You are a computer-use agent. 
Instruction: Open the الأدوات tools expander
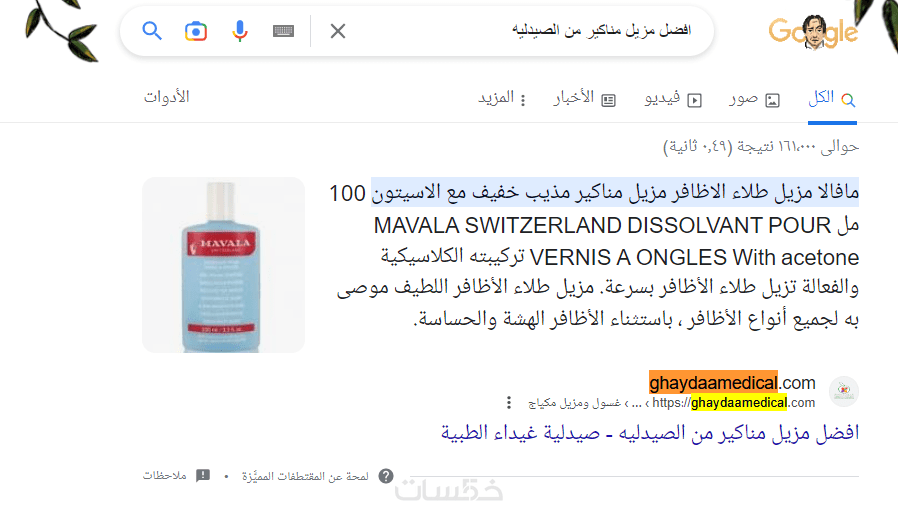(167, 97)
